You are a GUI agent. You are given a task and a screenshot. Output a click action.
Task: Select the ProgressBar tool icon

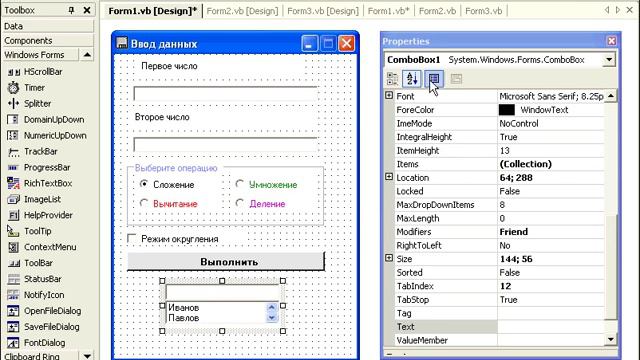(x=13, y=167)
